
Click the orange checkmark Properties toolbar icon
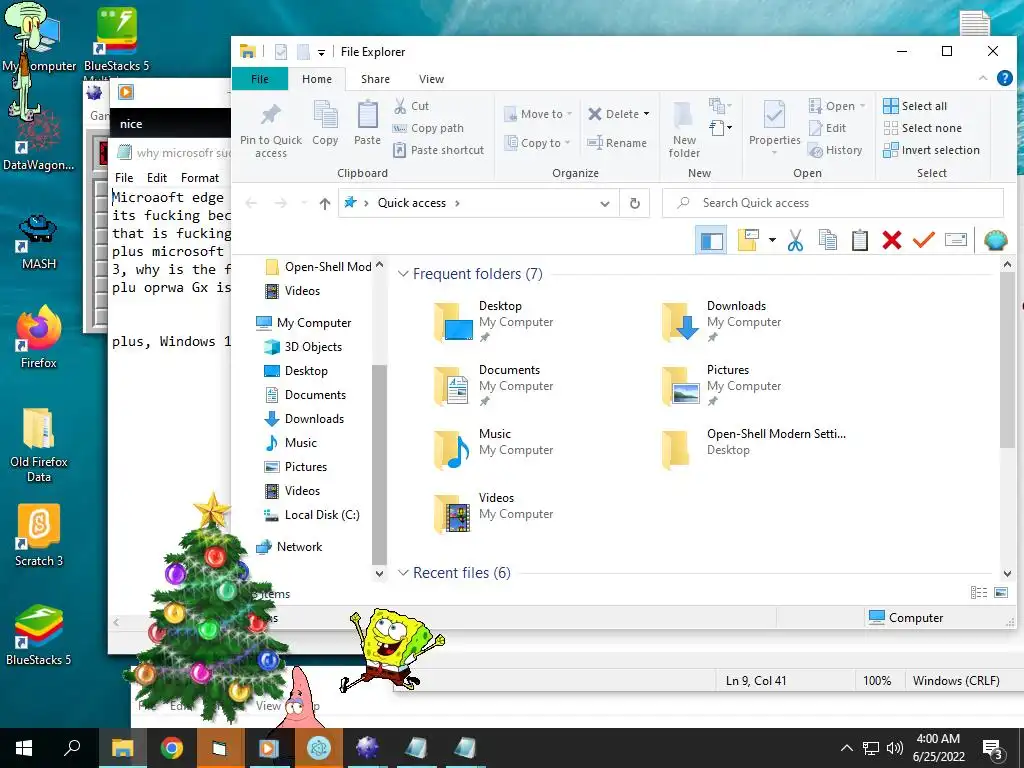[x=923, y=240]
